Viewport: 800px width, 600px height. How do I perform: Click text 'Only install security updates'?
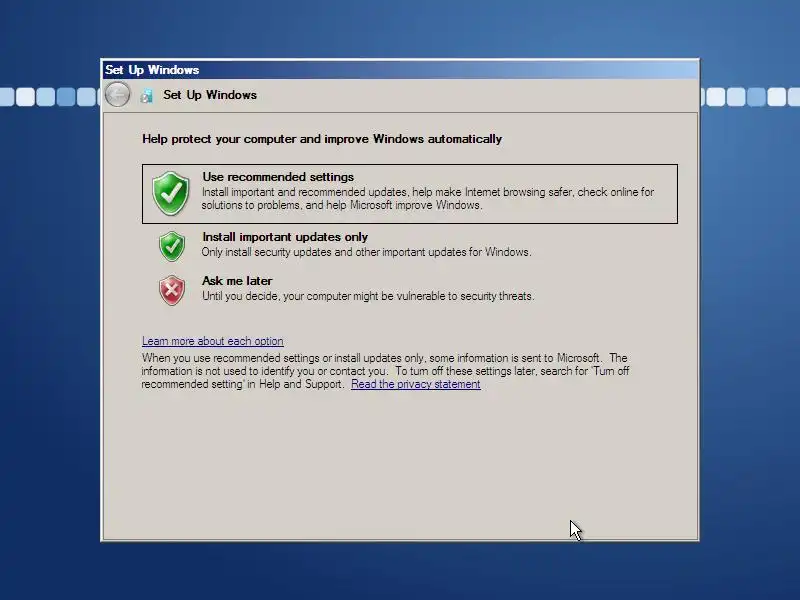coord(366,252)
